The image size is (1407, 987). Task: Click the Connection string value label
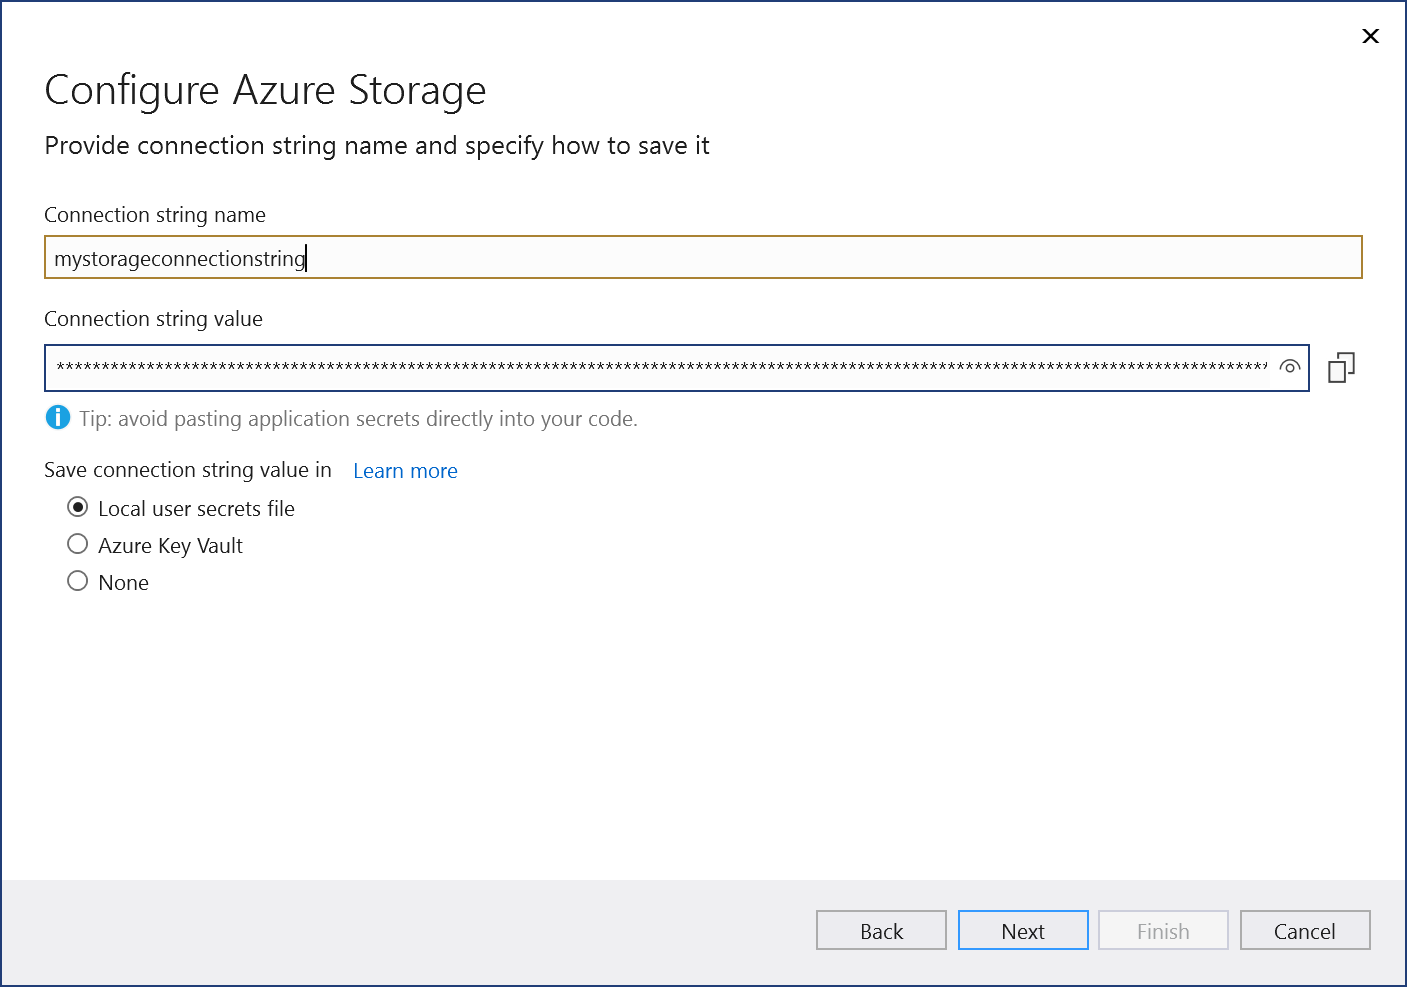pos(152,318)
